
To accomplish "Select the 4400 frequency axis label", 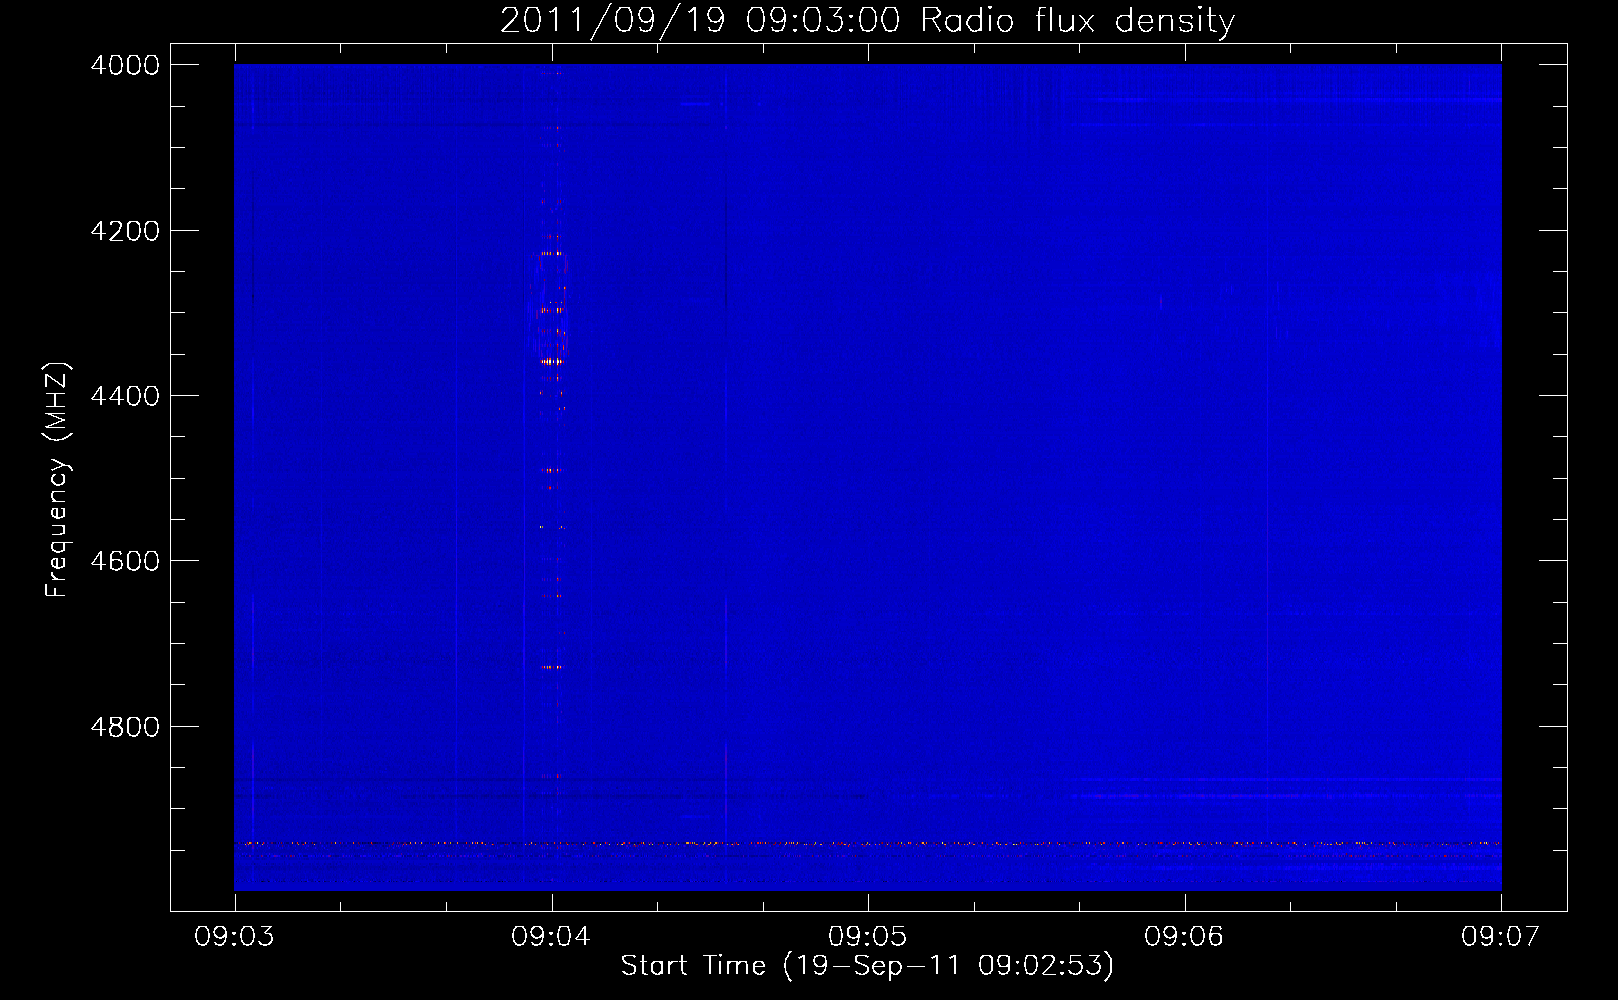I will point(125,396).
